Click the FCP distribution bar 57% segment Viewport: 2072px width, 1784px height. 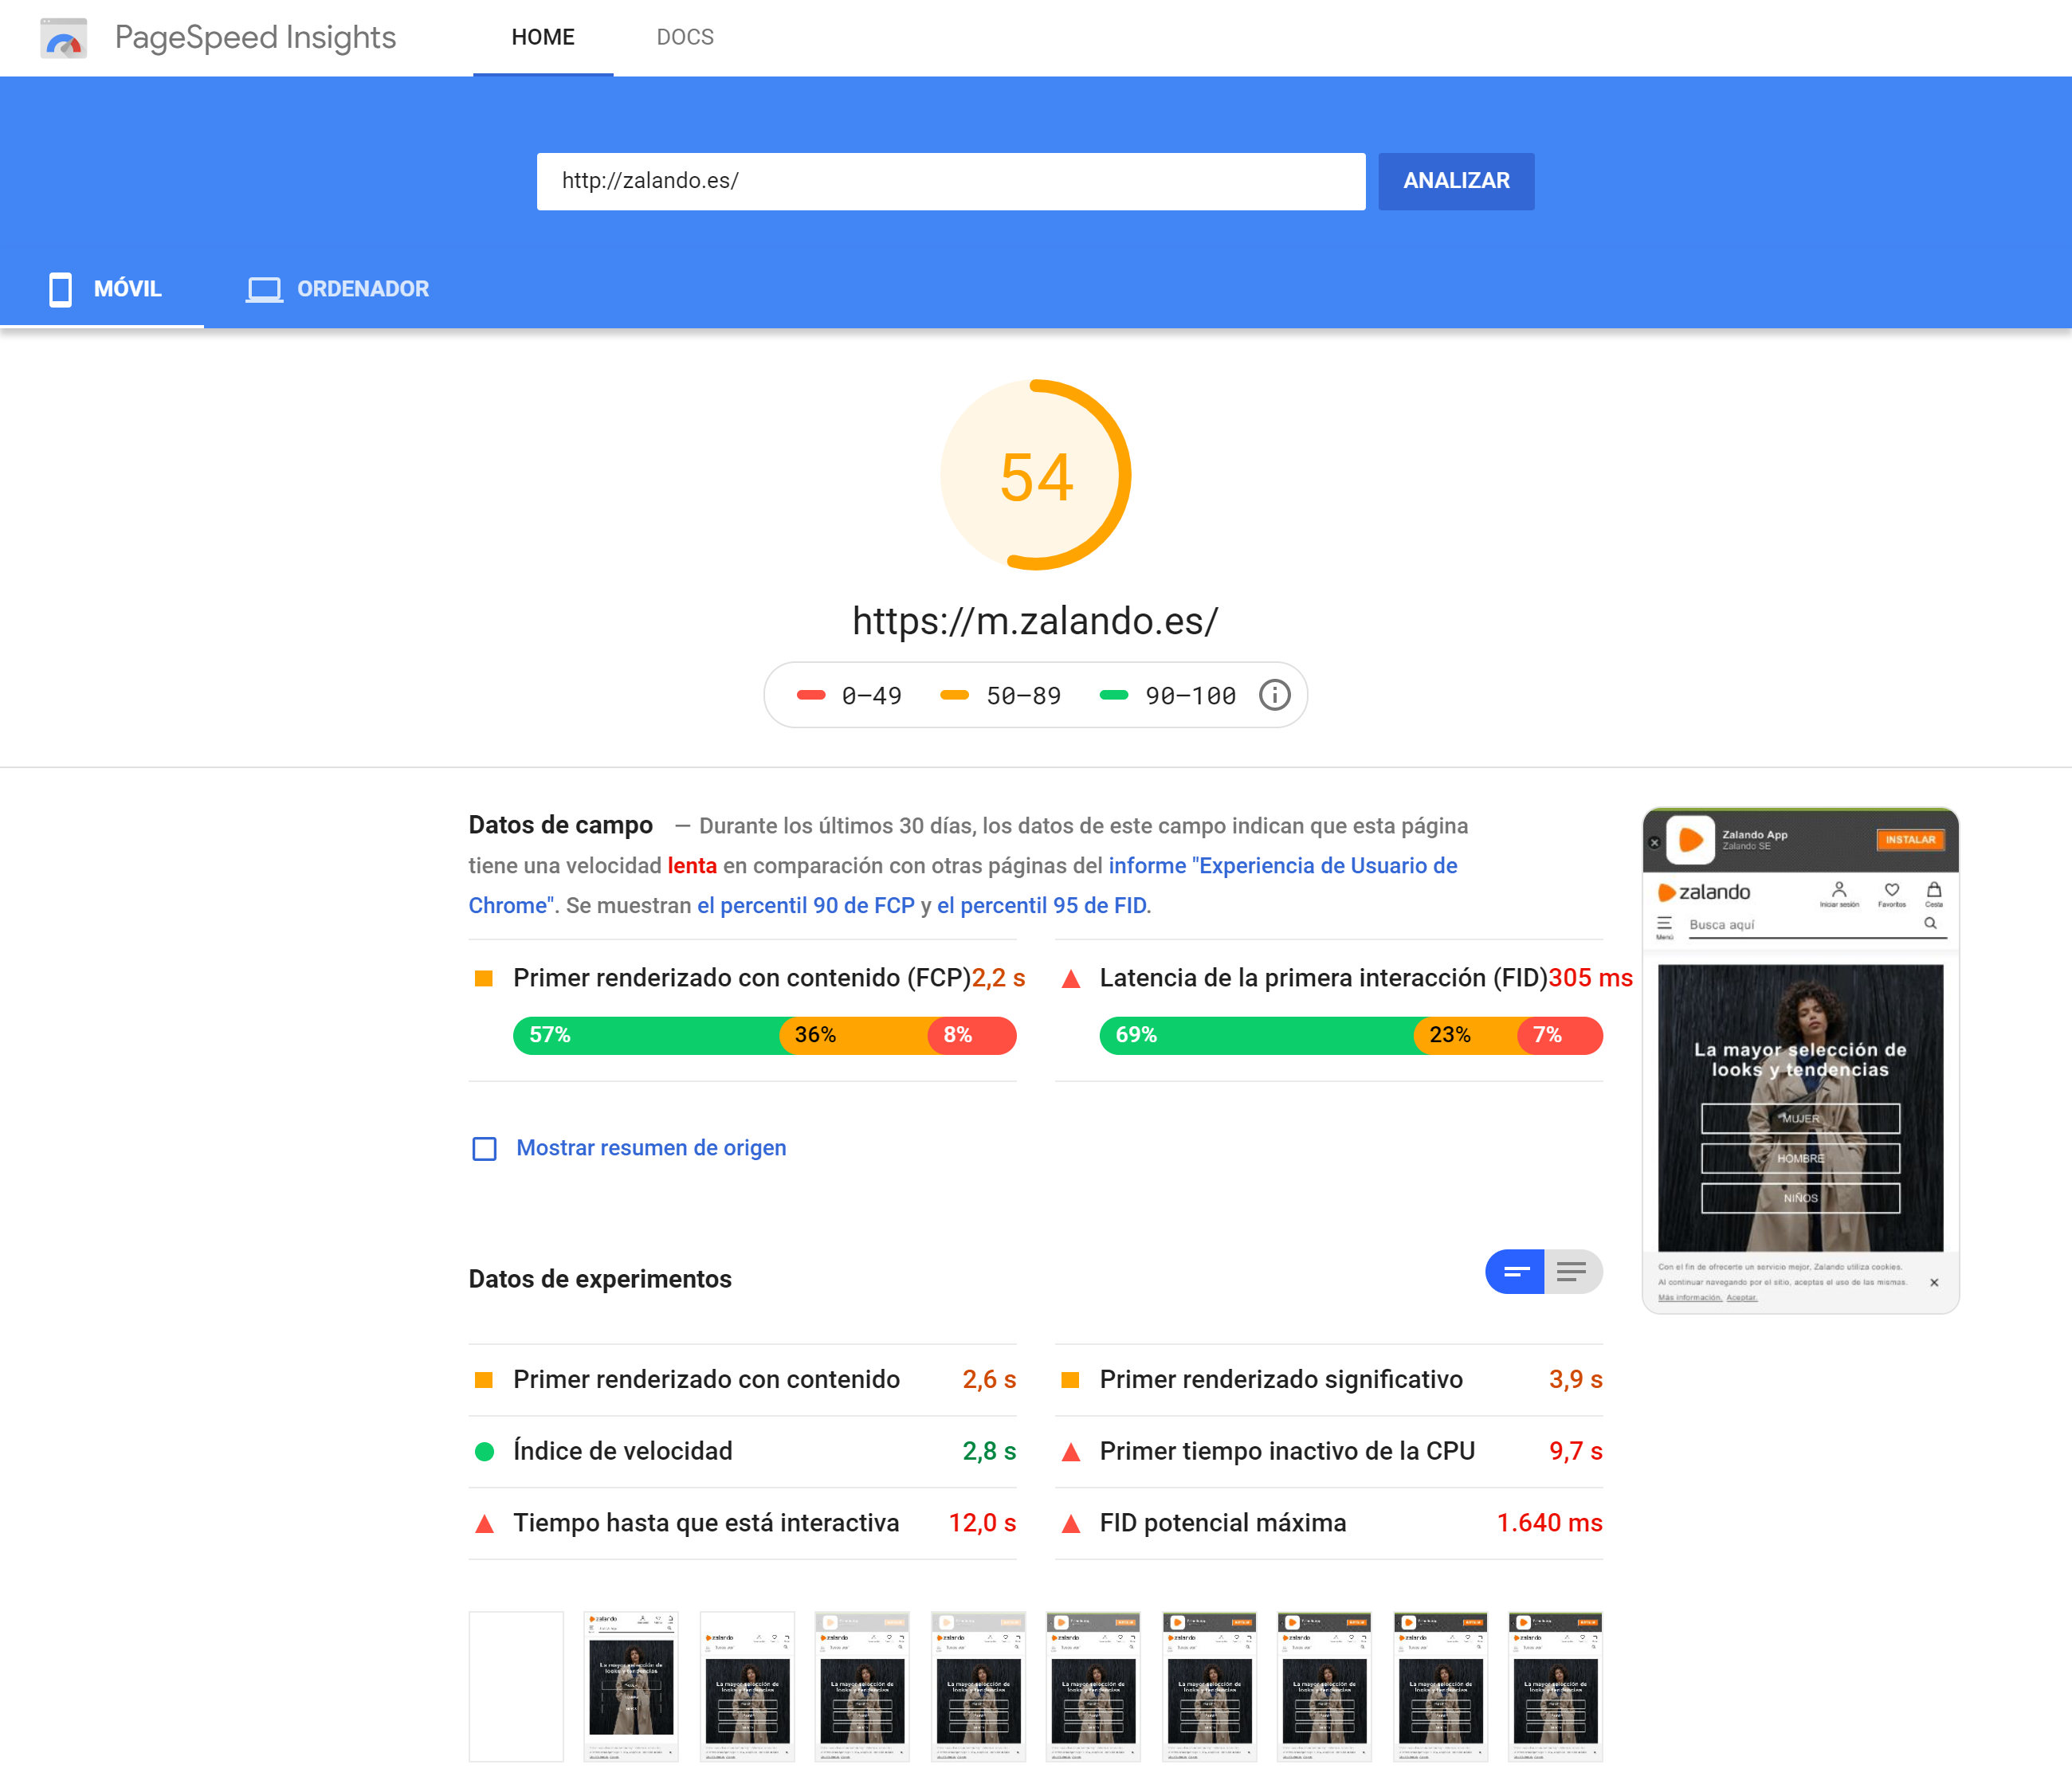coord(645,1035)
